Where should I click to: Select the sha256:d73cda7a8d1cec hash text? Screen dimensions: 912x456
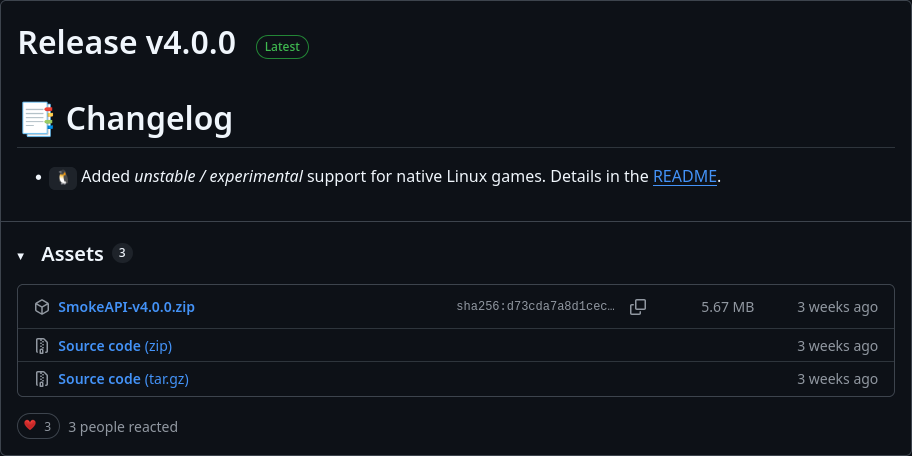click(535, 307)
